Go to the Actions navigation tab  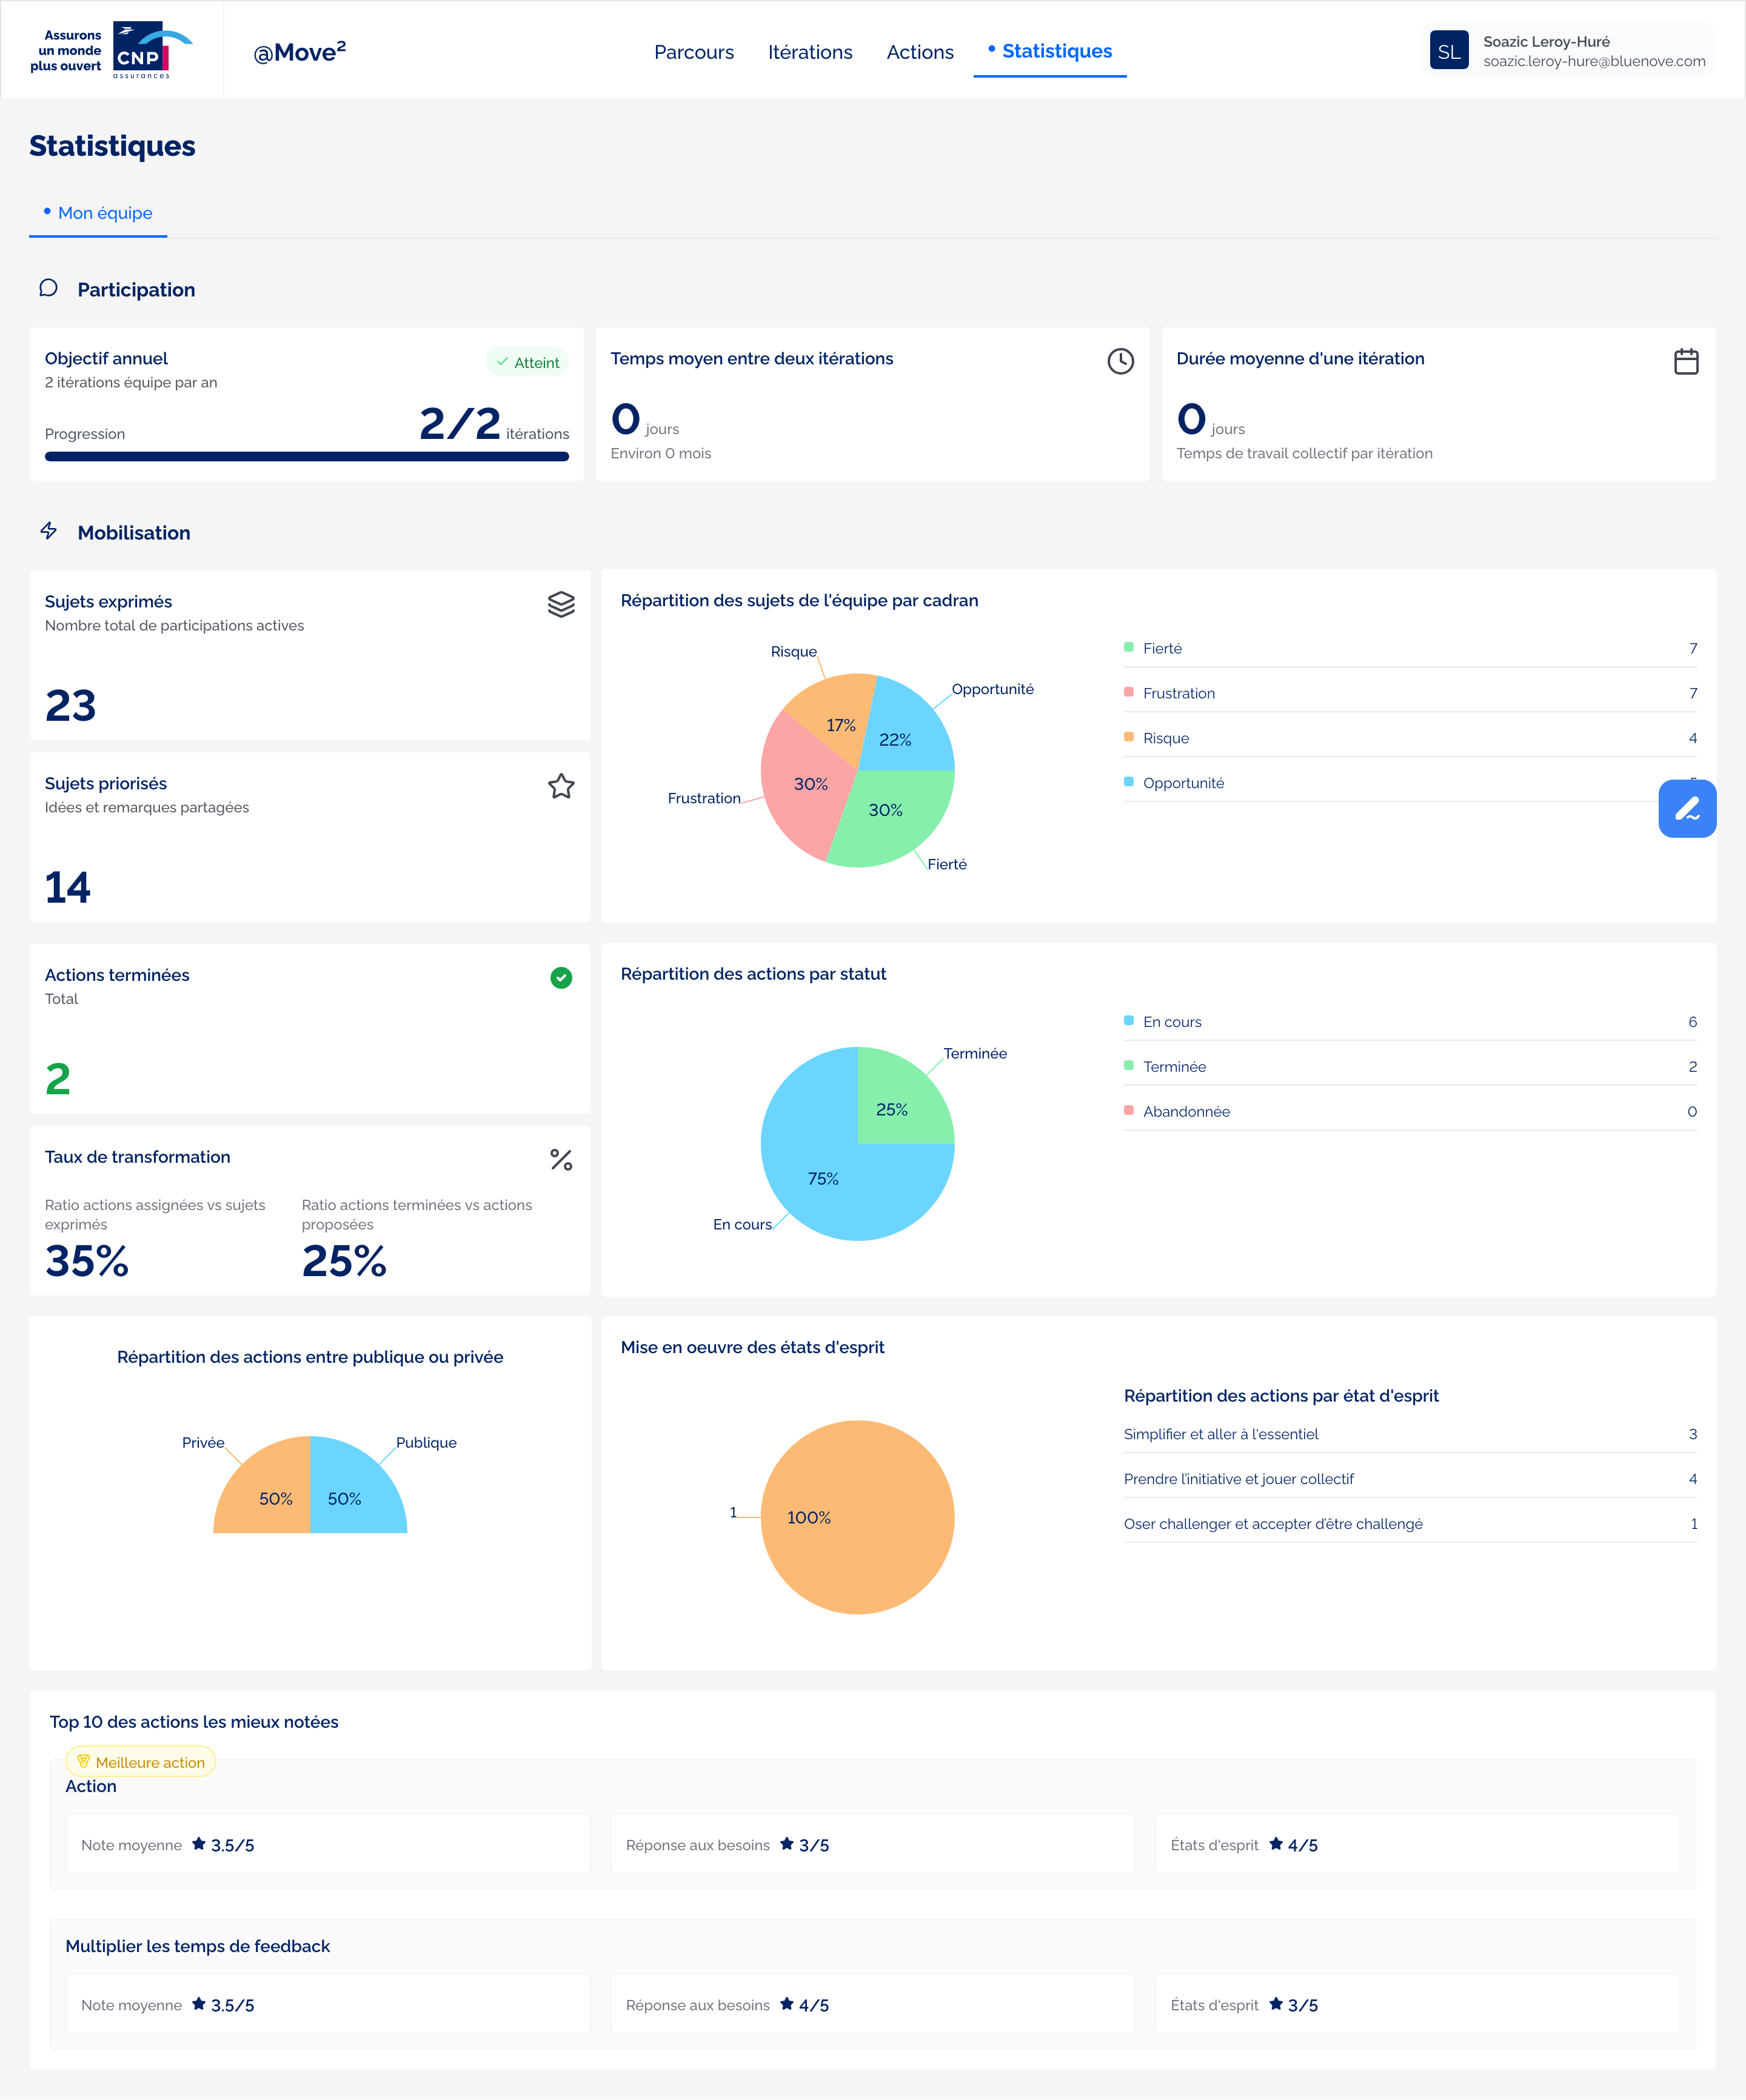(x=919, y=52)
